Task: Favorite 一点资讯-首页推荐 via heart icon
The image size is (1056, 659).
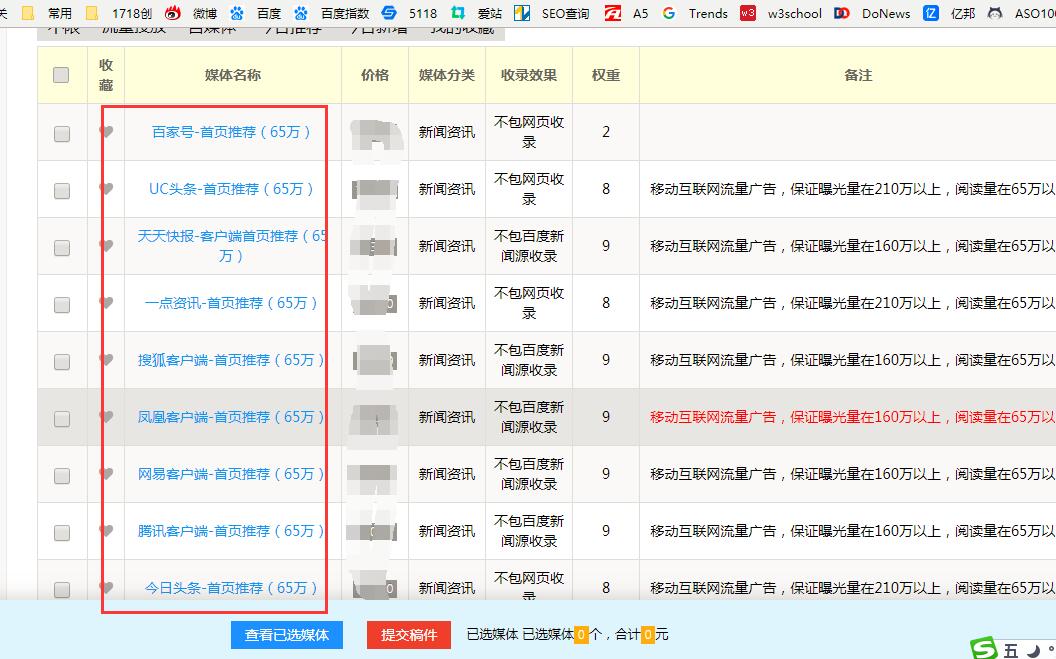Action: pyautogui.click(x=106, y=302)
